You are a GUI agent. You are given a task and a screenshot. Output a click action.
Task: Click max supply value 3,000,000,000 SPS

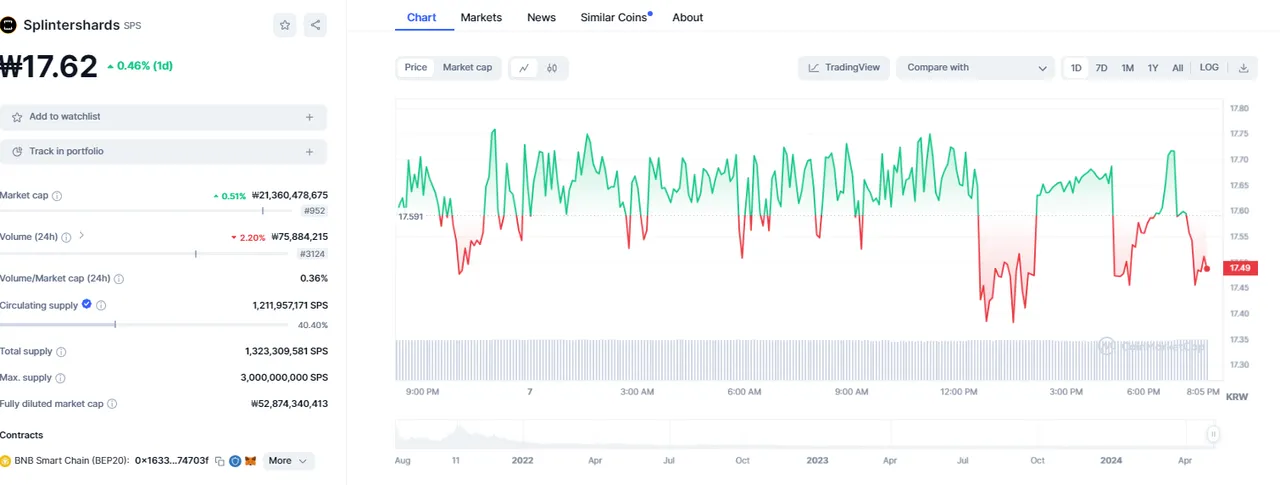click(x=284, y=378)
